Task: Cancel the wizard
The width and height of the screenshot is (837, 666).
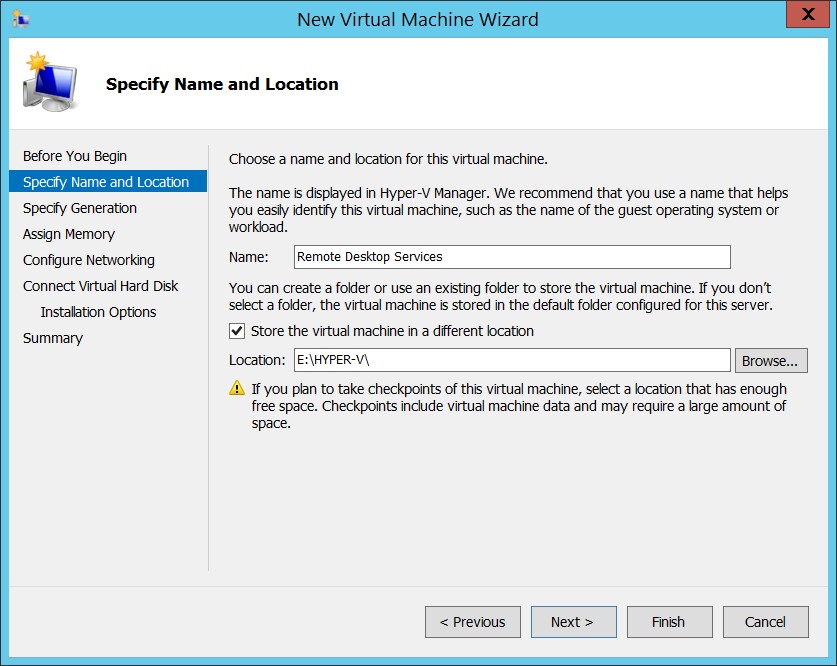Action: coord(765,622)
